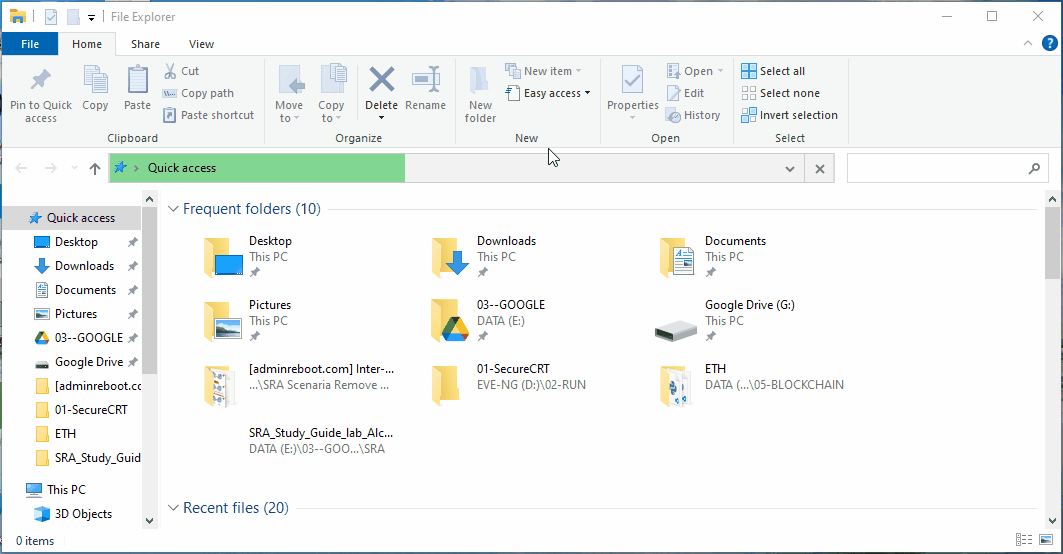The width and height of the screenshot is (1063, 554).
Task: Click the History ribbon button
Action: [x=694, y=115]
